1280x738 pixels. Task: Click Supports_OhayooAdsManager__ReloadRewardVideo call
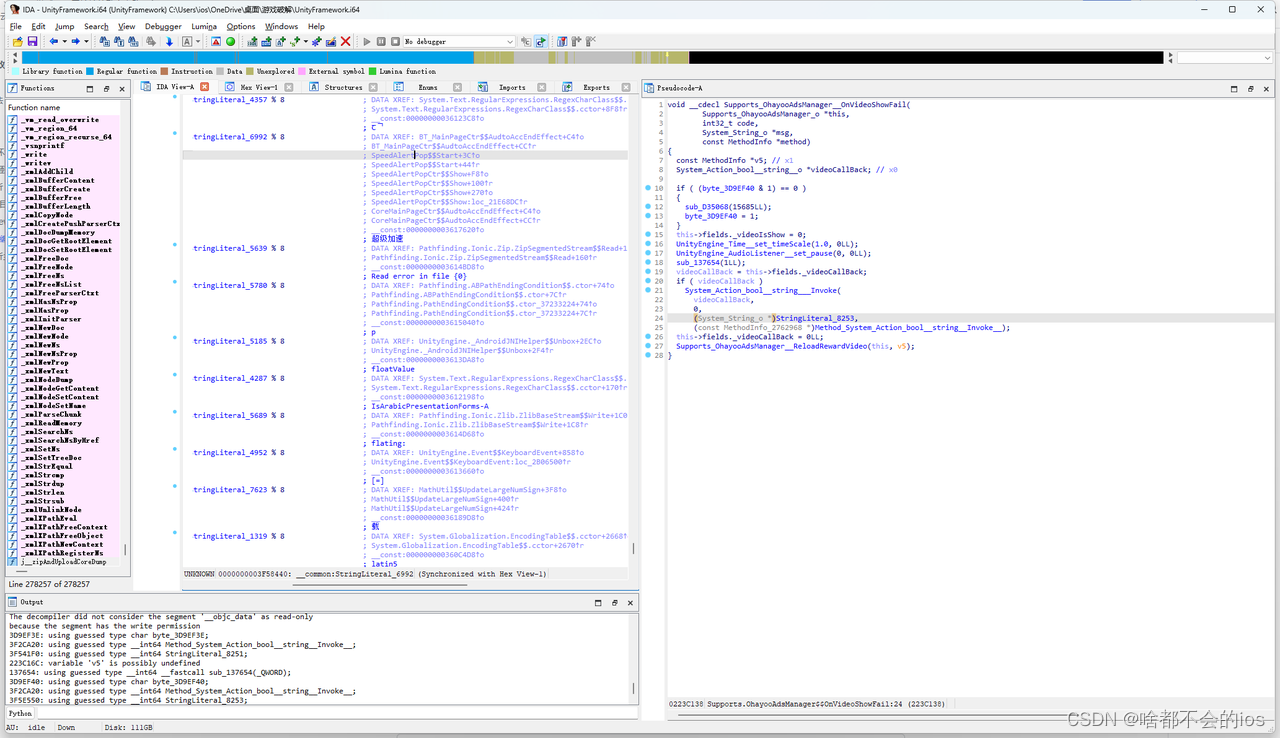pyautogui.click(x=771, y=346)
